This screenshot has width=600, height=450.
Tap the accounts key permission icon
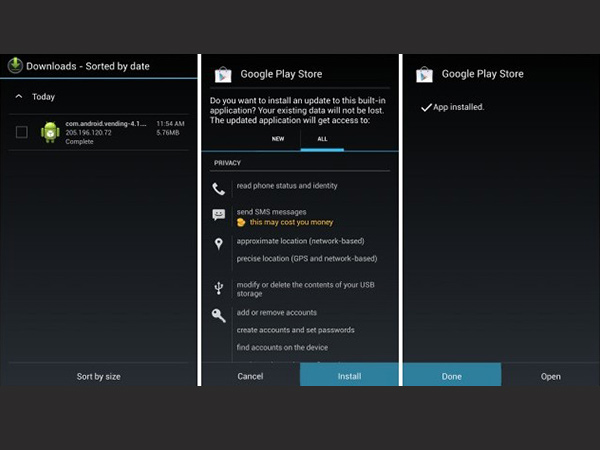(x=218, y=316)
